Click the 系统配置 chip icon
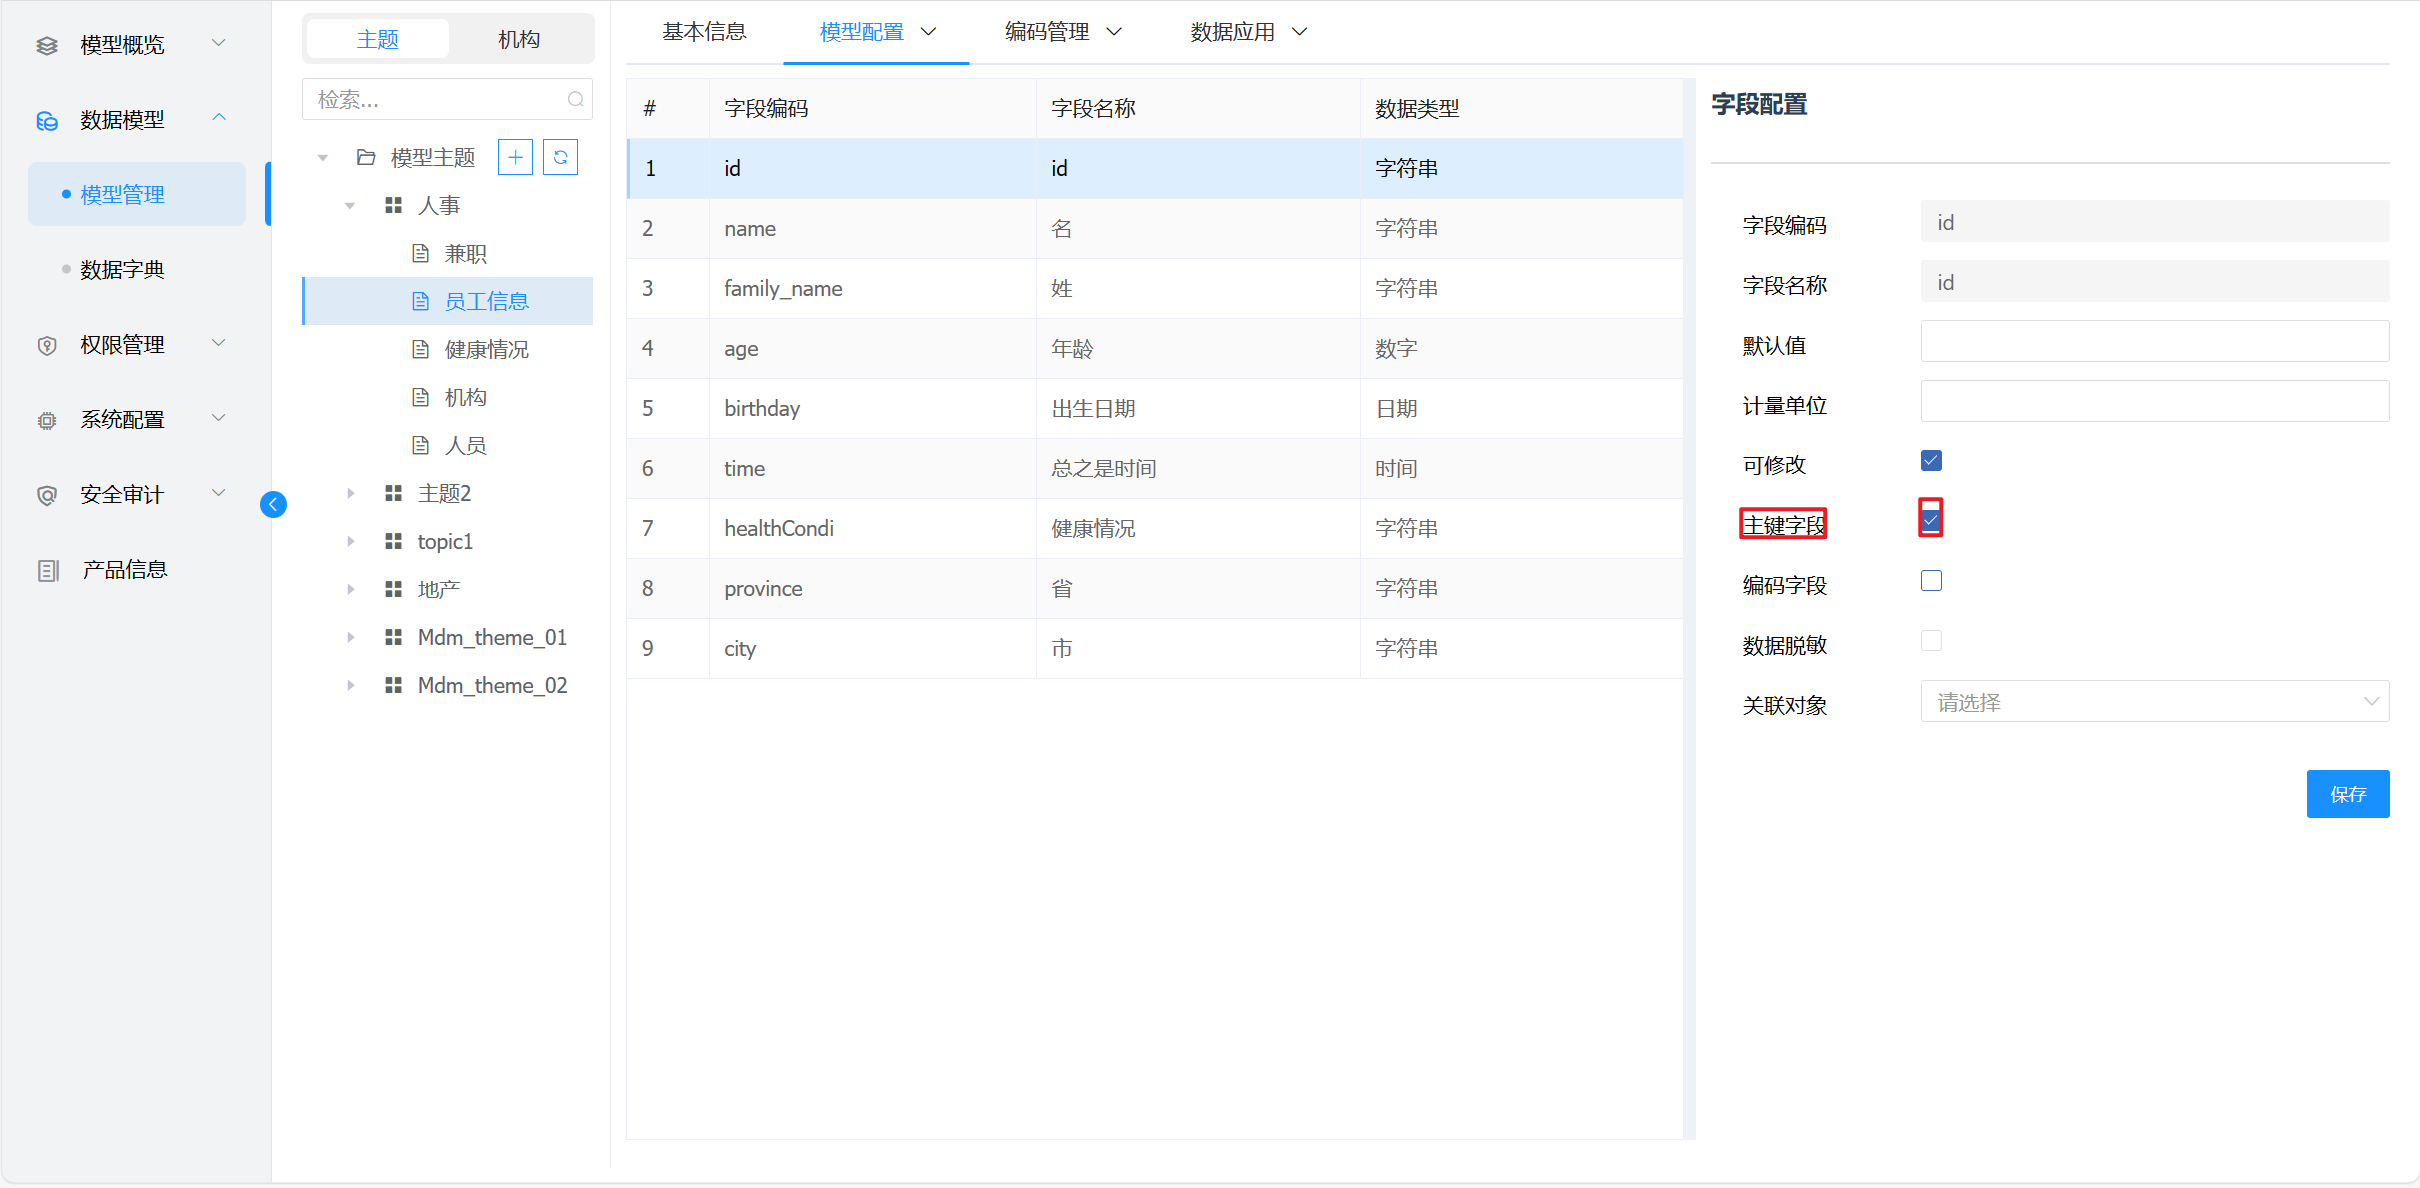Viewport: 2420px width, 1188px height. [47, 420]
